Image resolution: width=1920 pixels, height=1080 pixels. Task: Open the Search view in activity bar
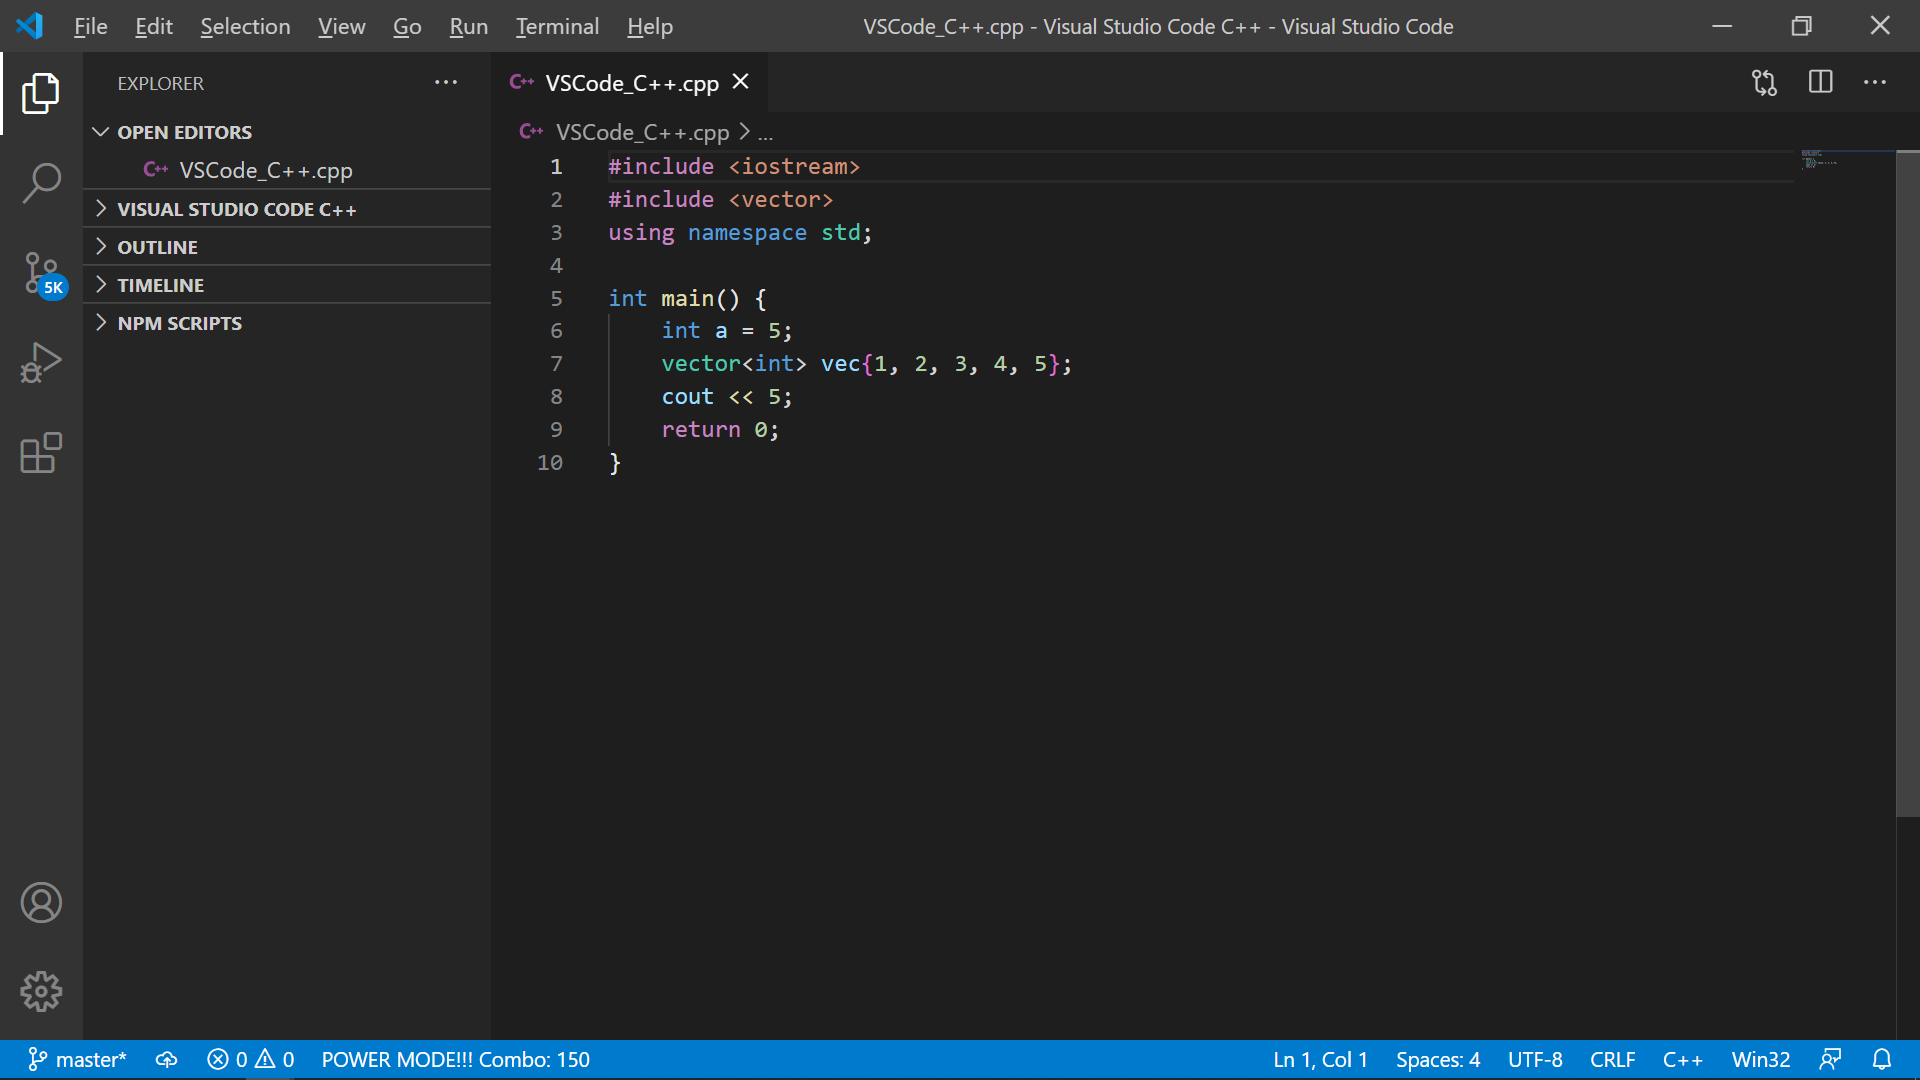(x=41, y=183)
